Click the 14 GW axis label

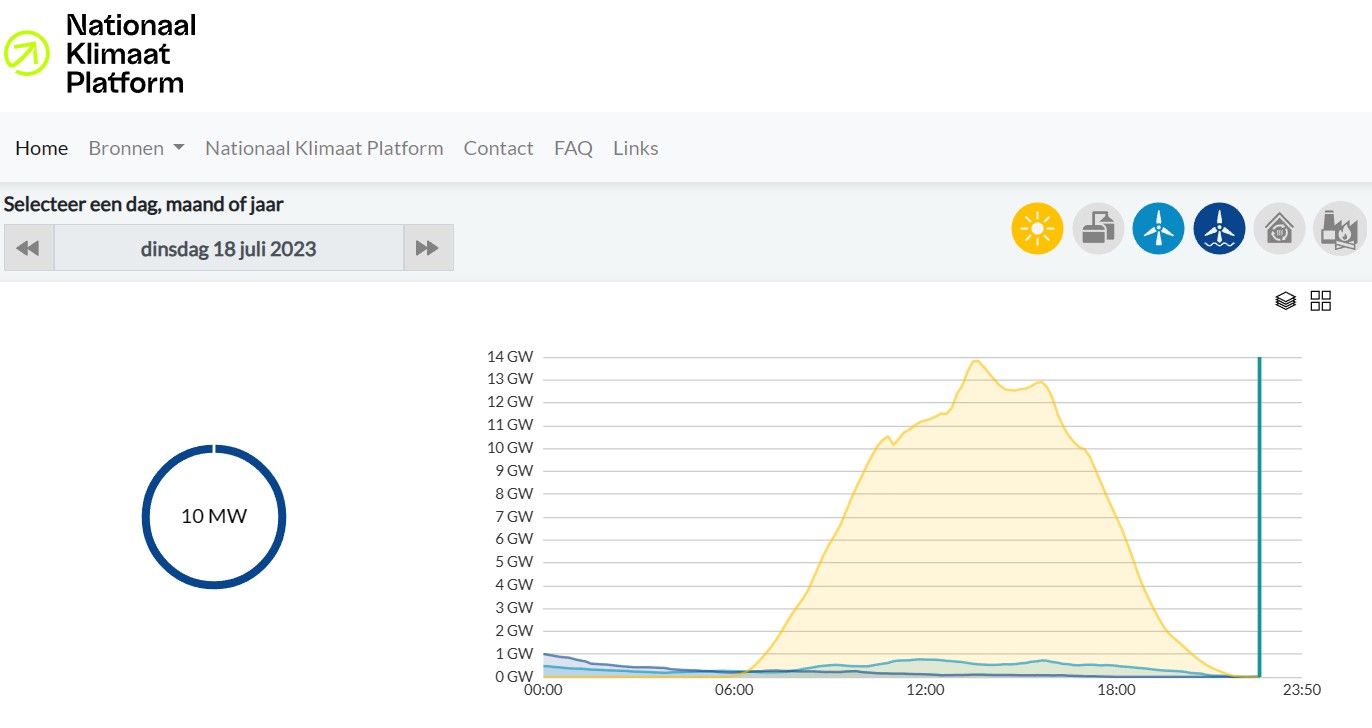coord(510,356)
